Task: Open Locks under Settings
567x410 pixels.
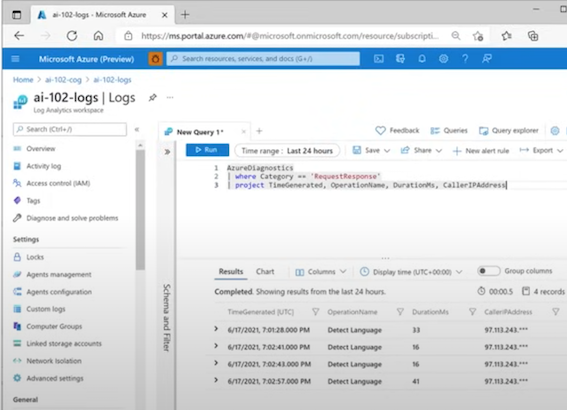Action: pyautogui.click(x=35, y=257)
